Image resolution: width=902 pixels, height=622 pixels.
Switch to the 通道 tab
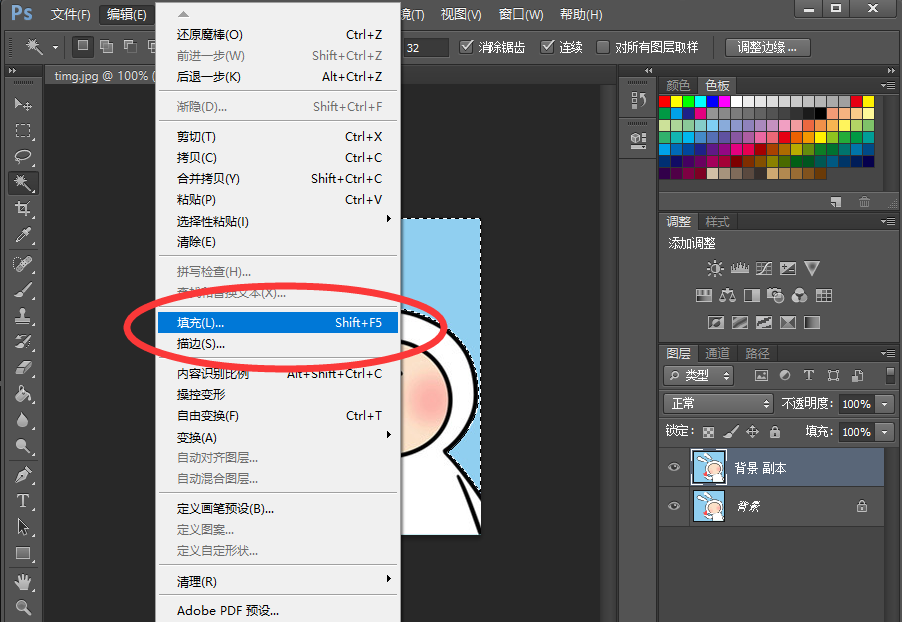[x=717, y=353]
